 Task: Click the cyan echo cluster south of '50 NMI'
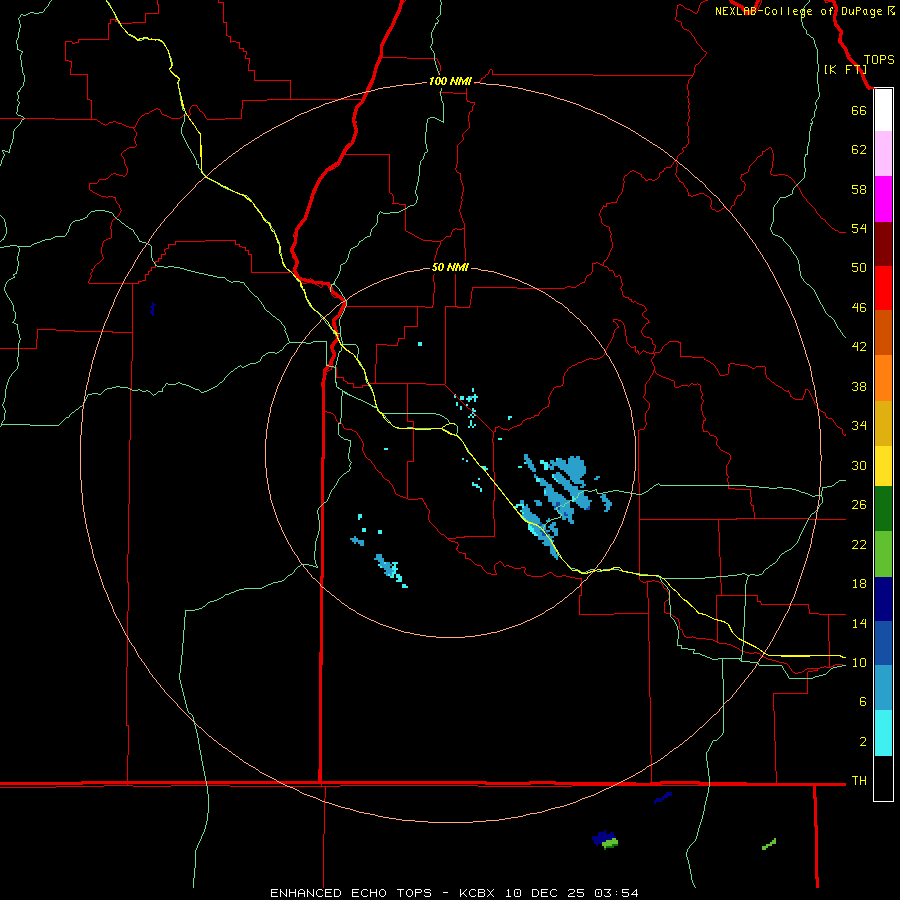coord(468,407)
